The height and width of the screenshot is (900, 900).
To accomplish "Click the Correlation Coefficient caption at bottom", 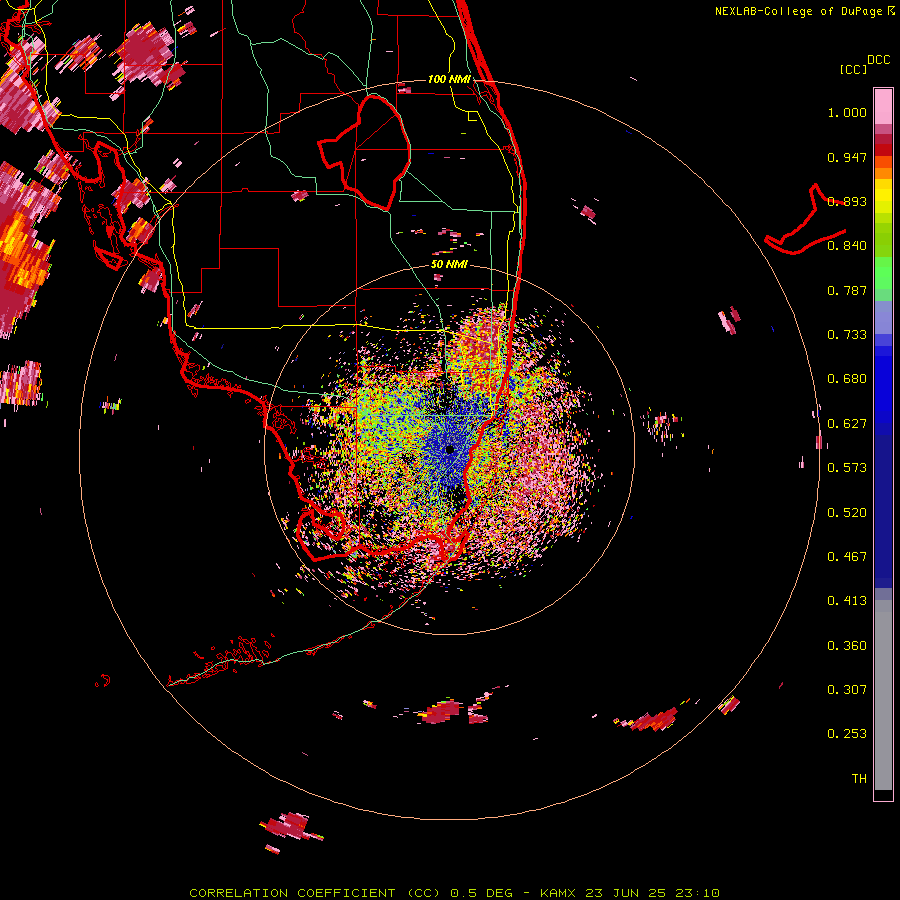I will [454, 893].
